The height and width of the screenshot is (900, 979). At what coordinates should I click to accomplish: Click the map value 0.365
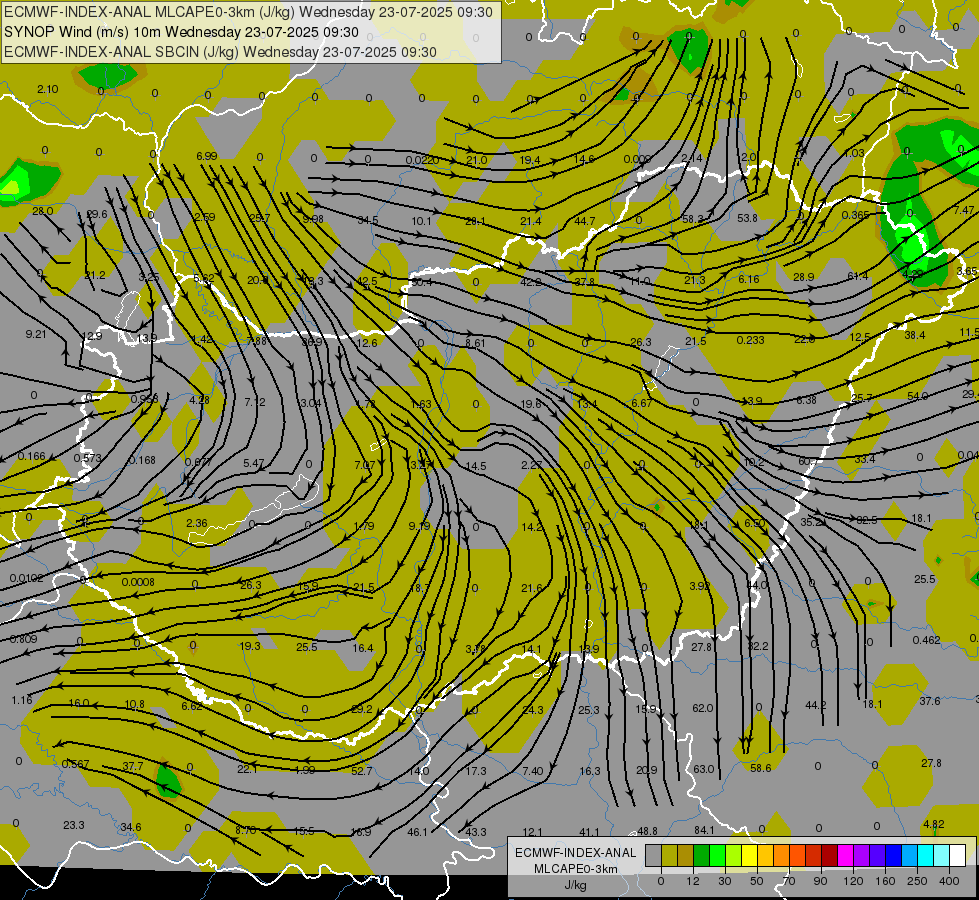(855, 215)
